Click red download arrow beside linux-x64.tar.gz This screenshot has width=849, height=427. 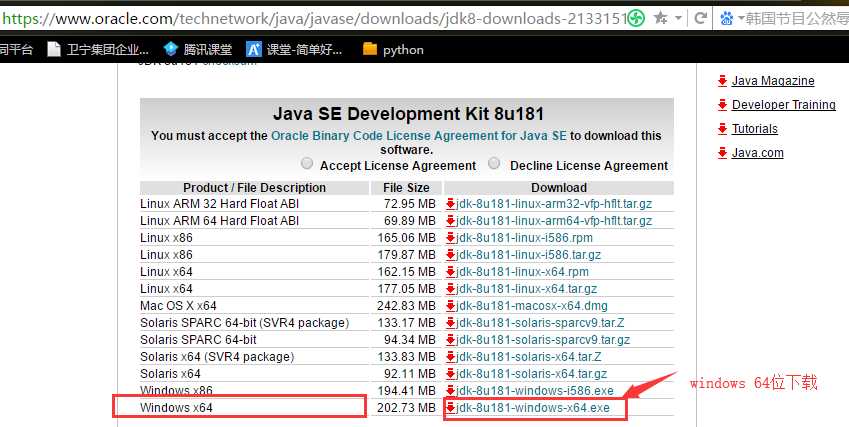pos(450,289)
